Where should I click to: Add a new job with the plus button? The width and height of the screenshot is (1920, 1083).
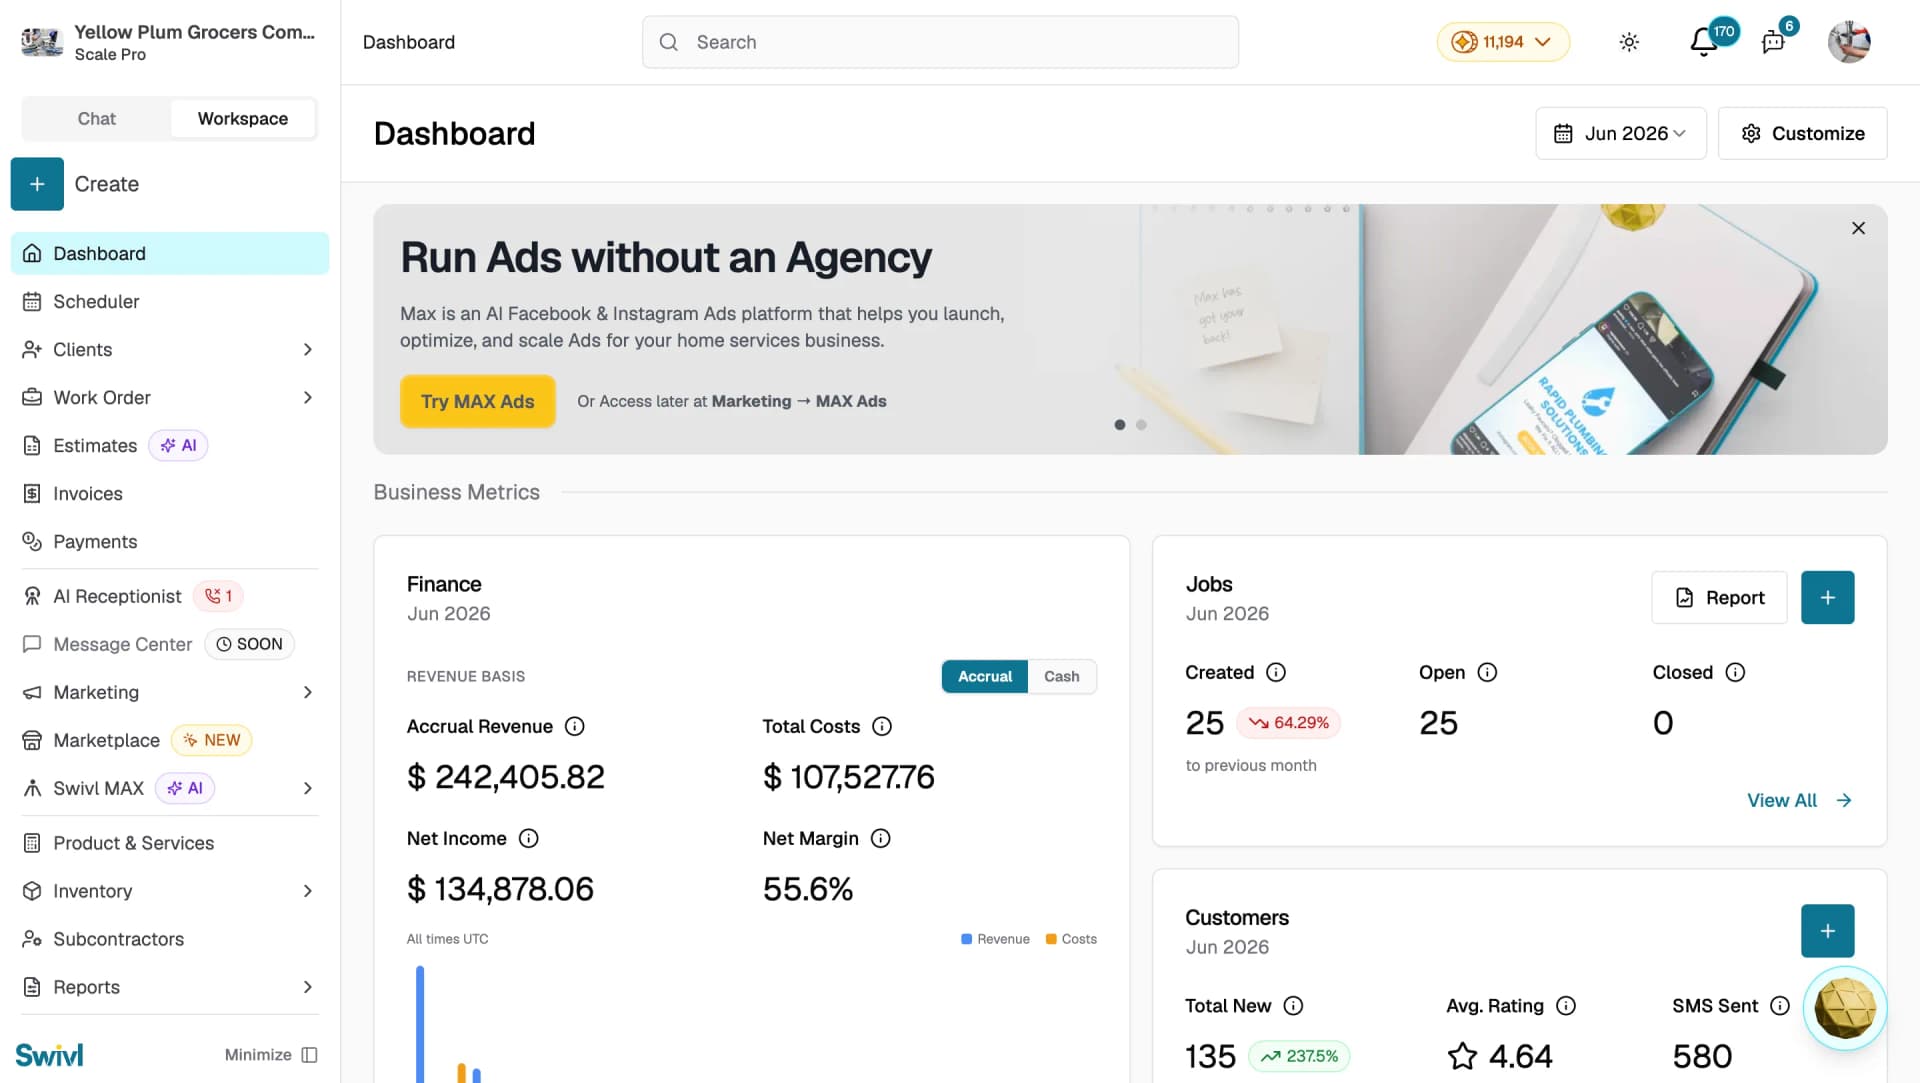(1827, 597)
